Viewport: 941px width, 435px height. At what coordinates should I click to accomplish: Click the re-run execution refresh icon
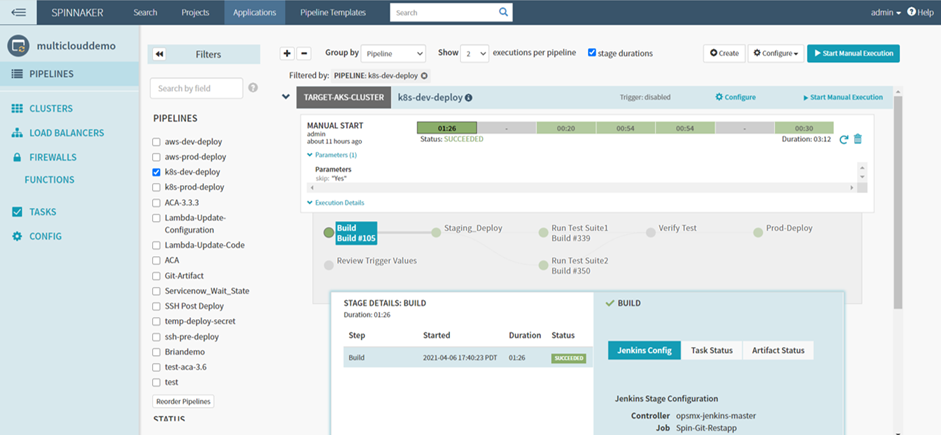pos(843,139)
